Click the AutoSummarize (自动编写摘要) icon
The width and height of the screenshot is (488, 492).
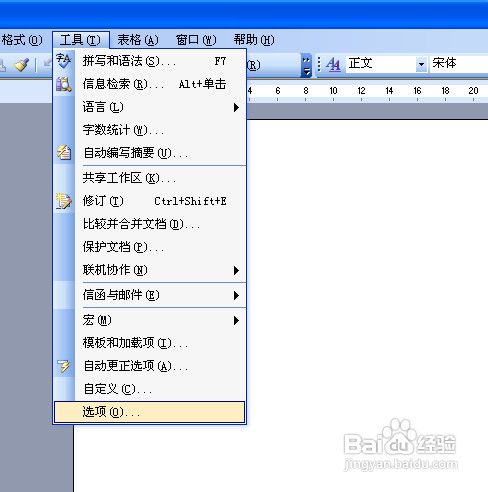click(x=64, y=153)
